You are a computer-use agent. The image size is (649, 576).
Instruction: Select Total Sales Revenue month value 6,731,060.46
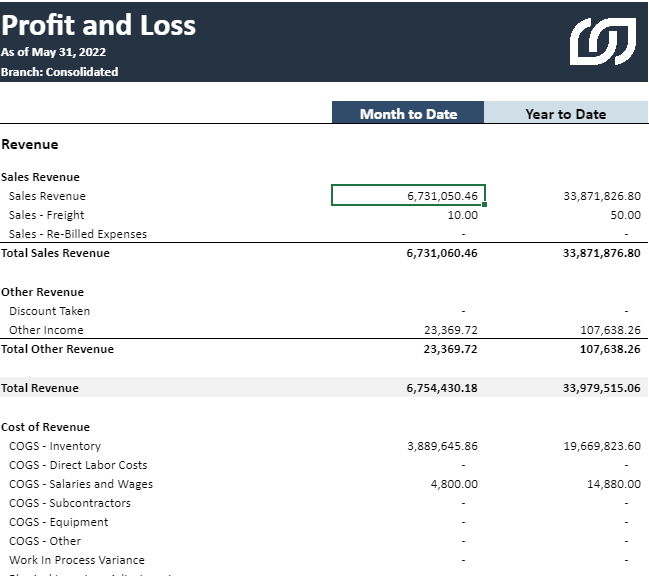442,253
